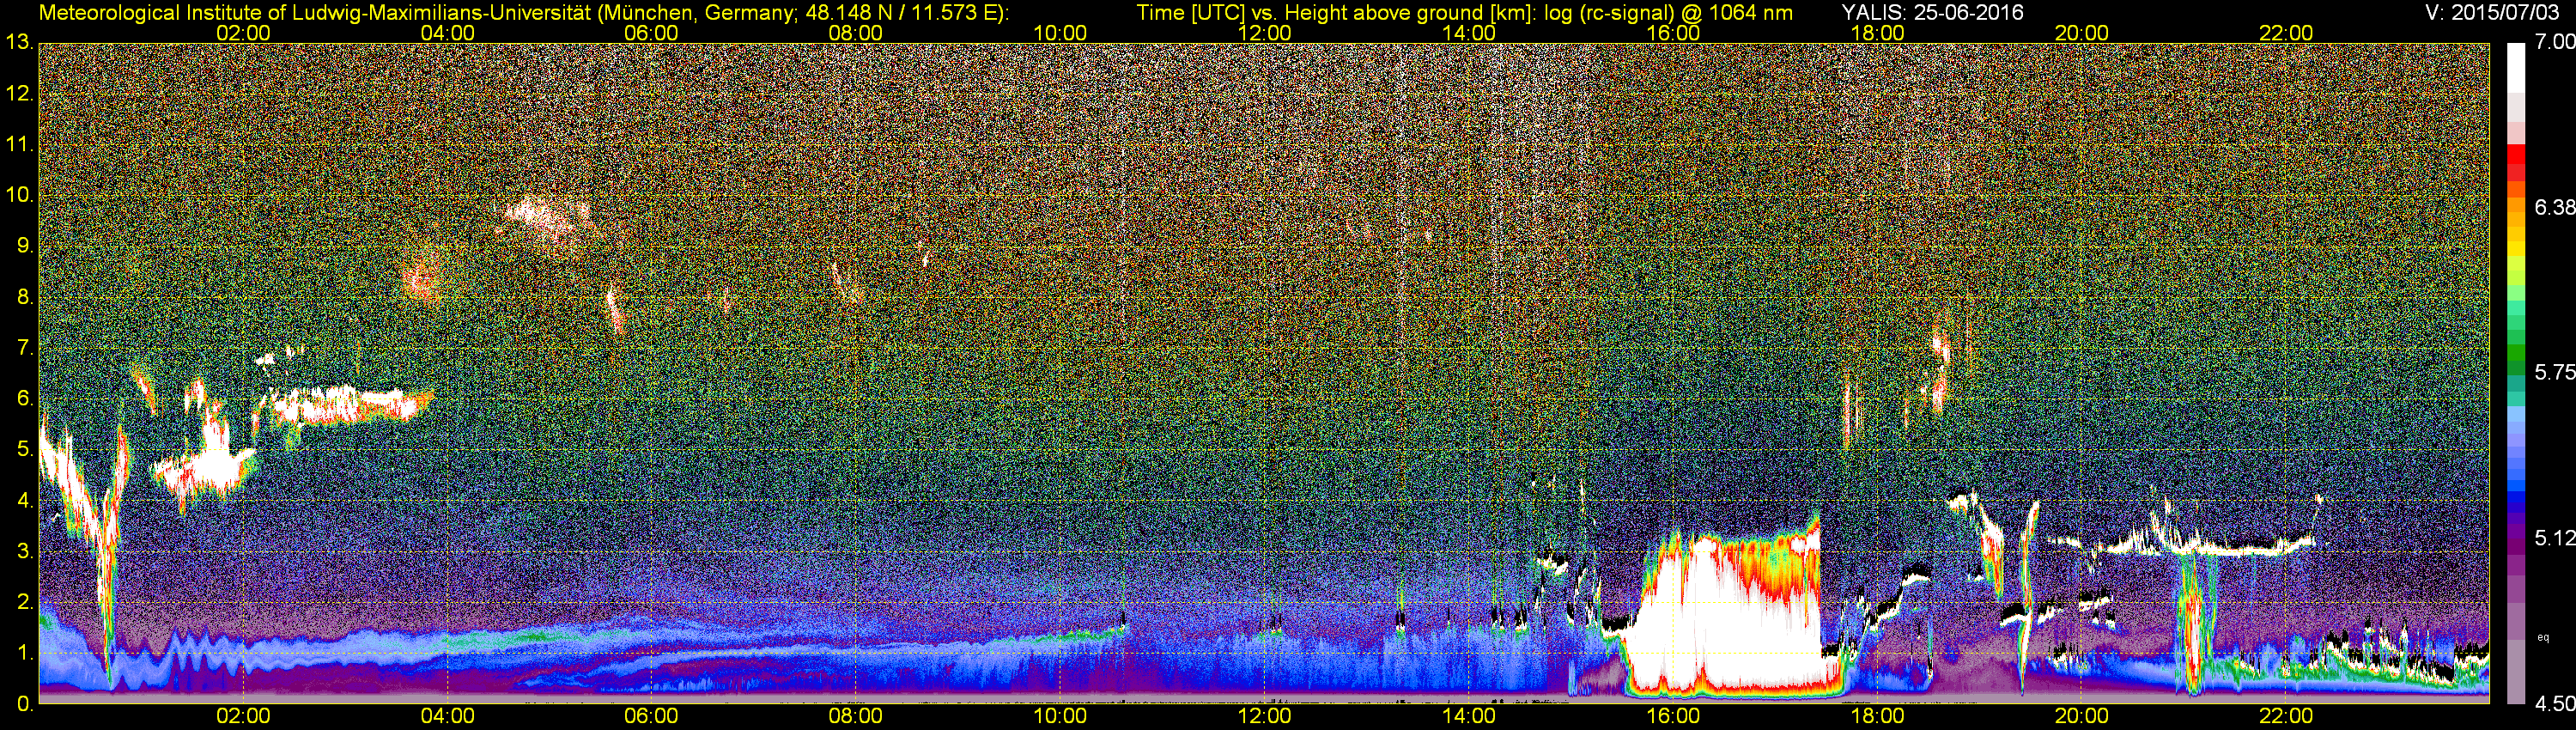The width and height of the screenshot is (2576, 730).
Task: Click the 06:00 label on the bottom time axis
Action: pos(651,717)
